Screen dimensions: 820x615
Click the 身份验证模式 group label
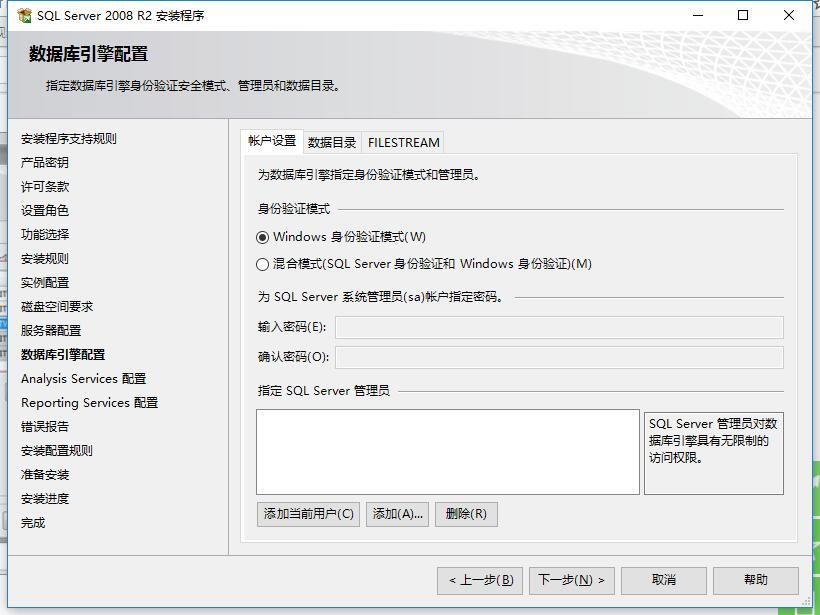click(293, 209)
